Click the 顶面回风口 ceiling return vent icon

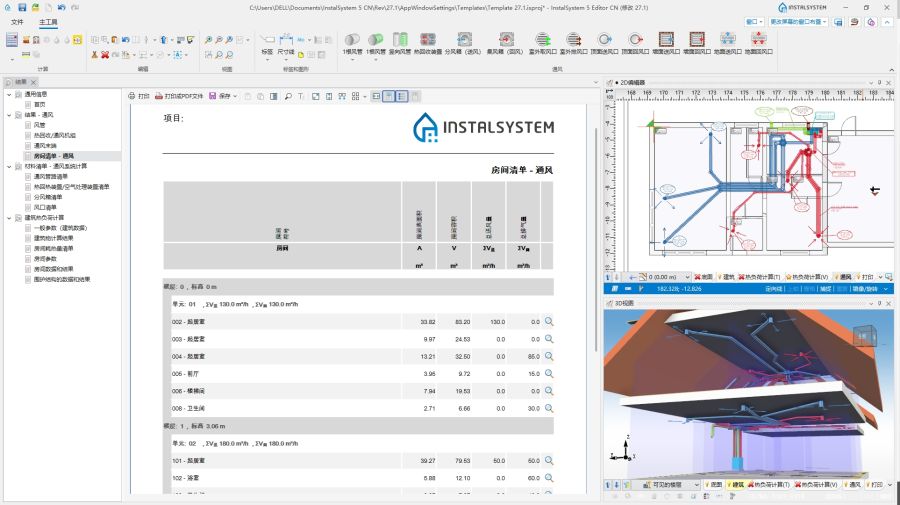[635, 39]
